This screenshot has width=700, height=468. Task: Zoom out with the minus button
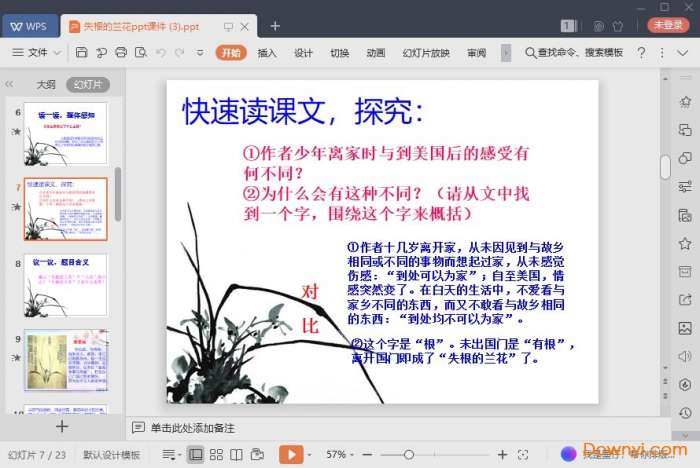[x=367, y=455]
